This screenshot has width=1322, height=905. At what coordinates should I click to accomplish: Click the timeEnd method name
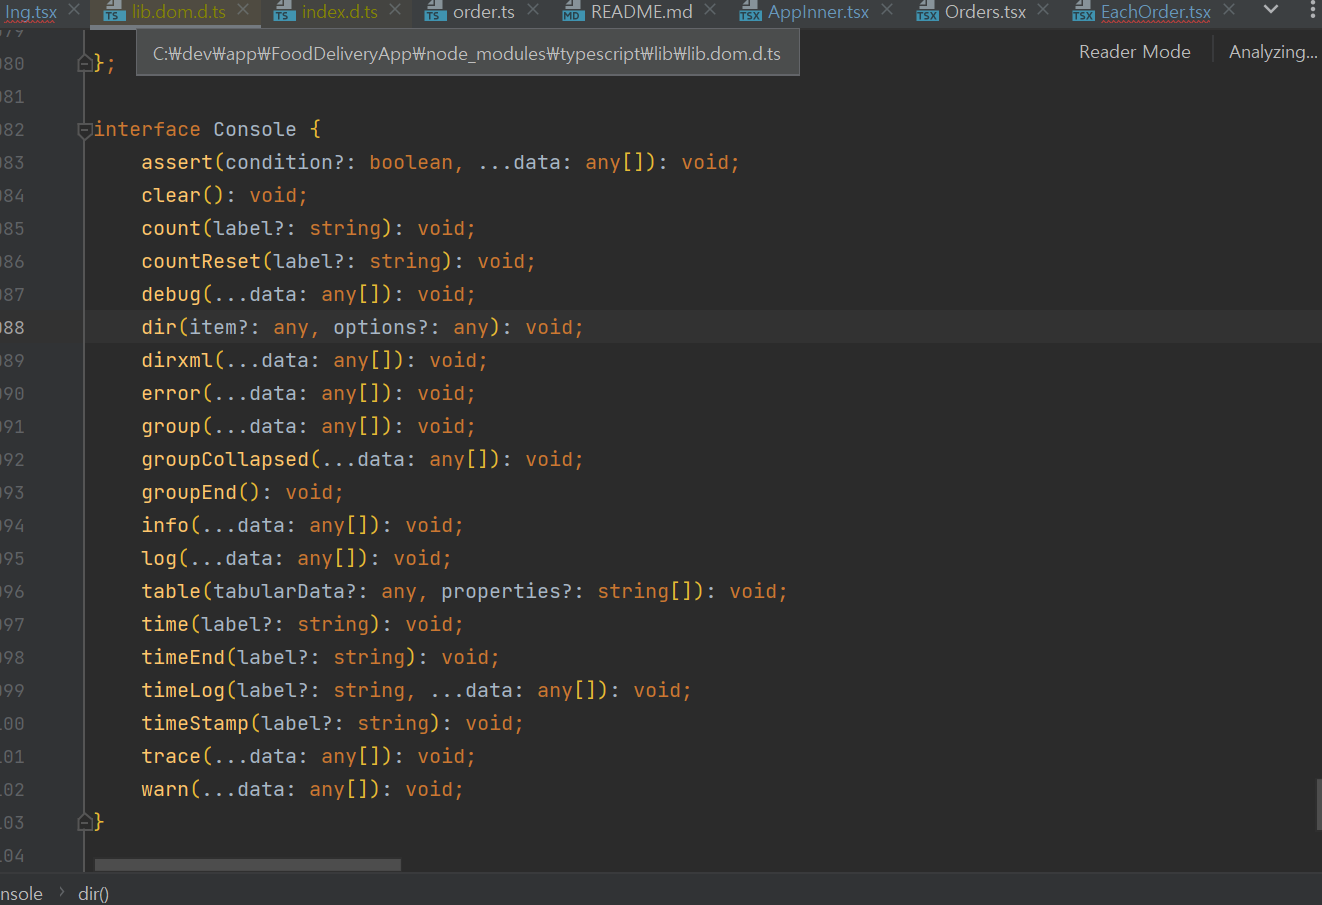pyautogui.click(x=183, y=658)
